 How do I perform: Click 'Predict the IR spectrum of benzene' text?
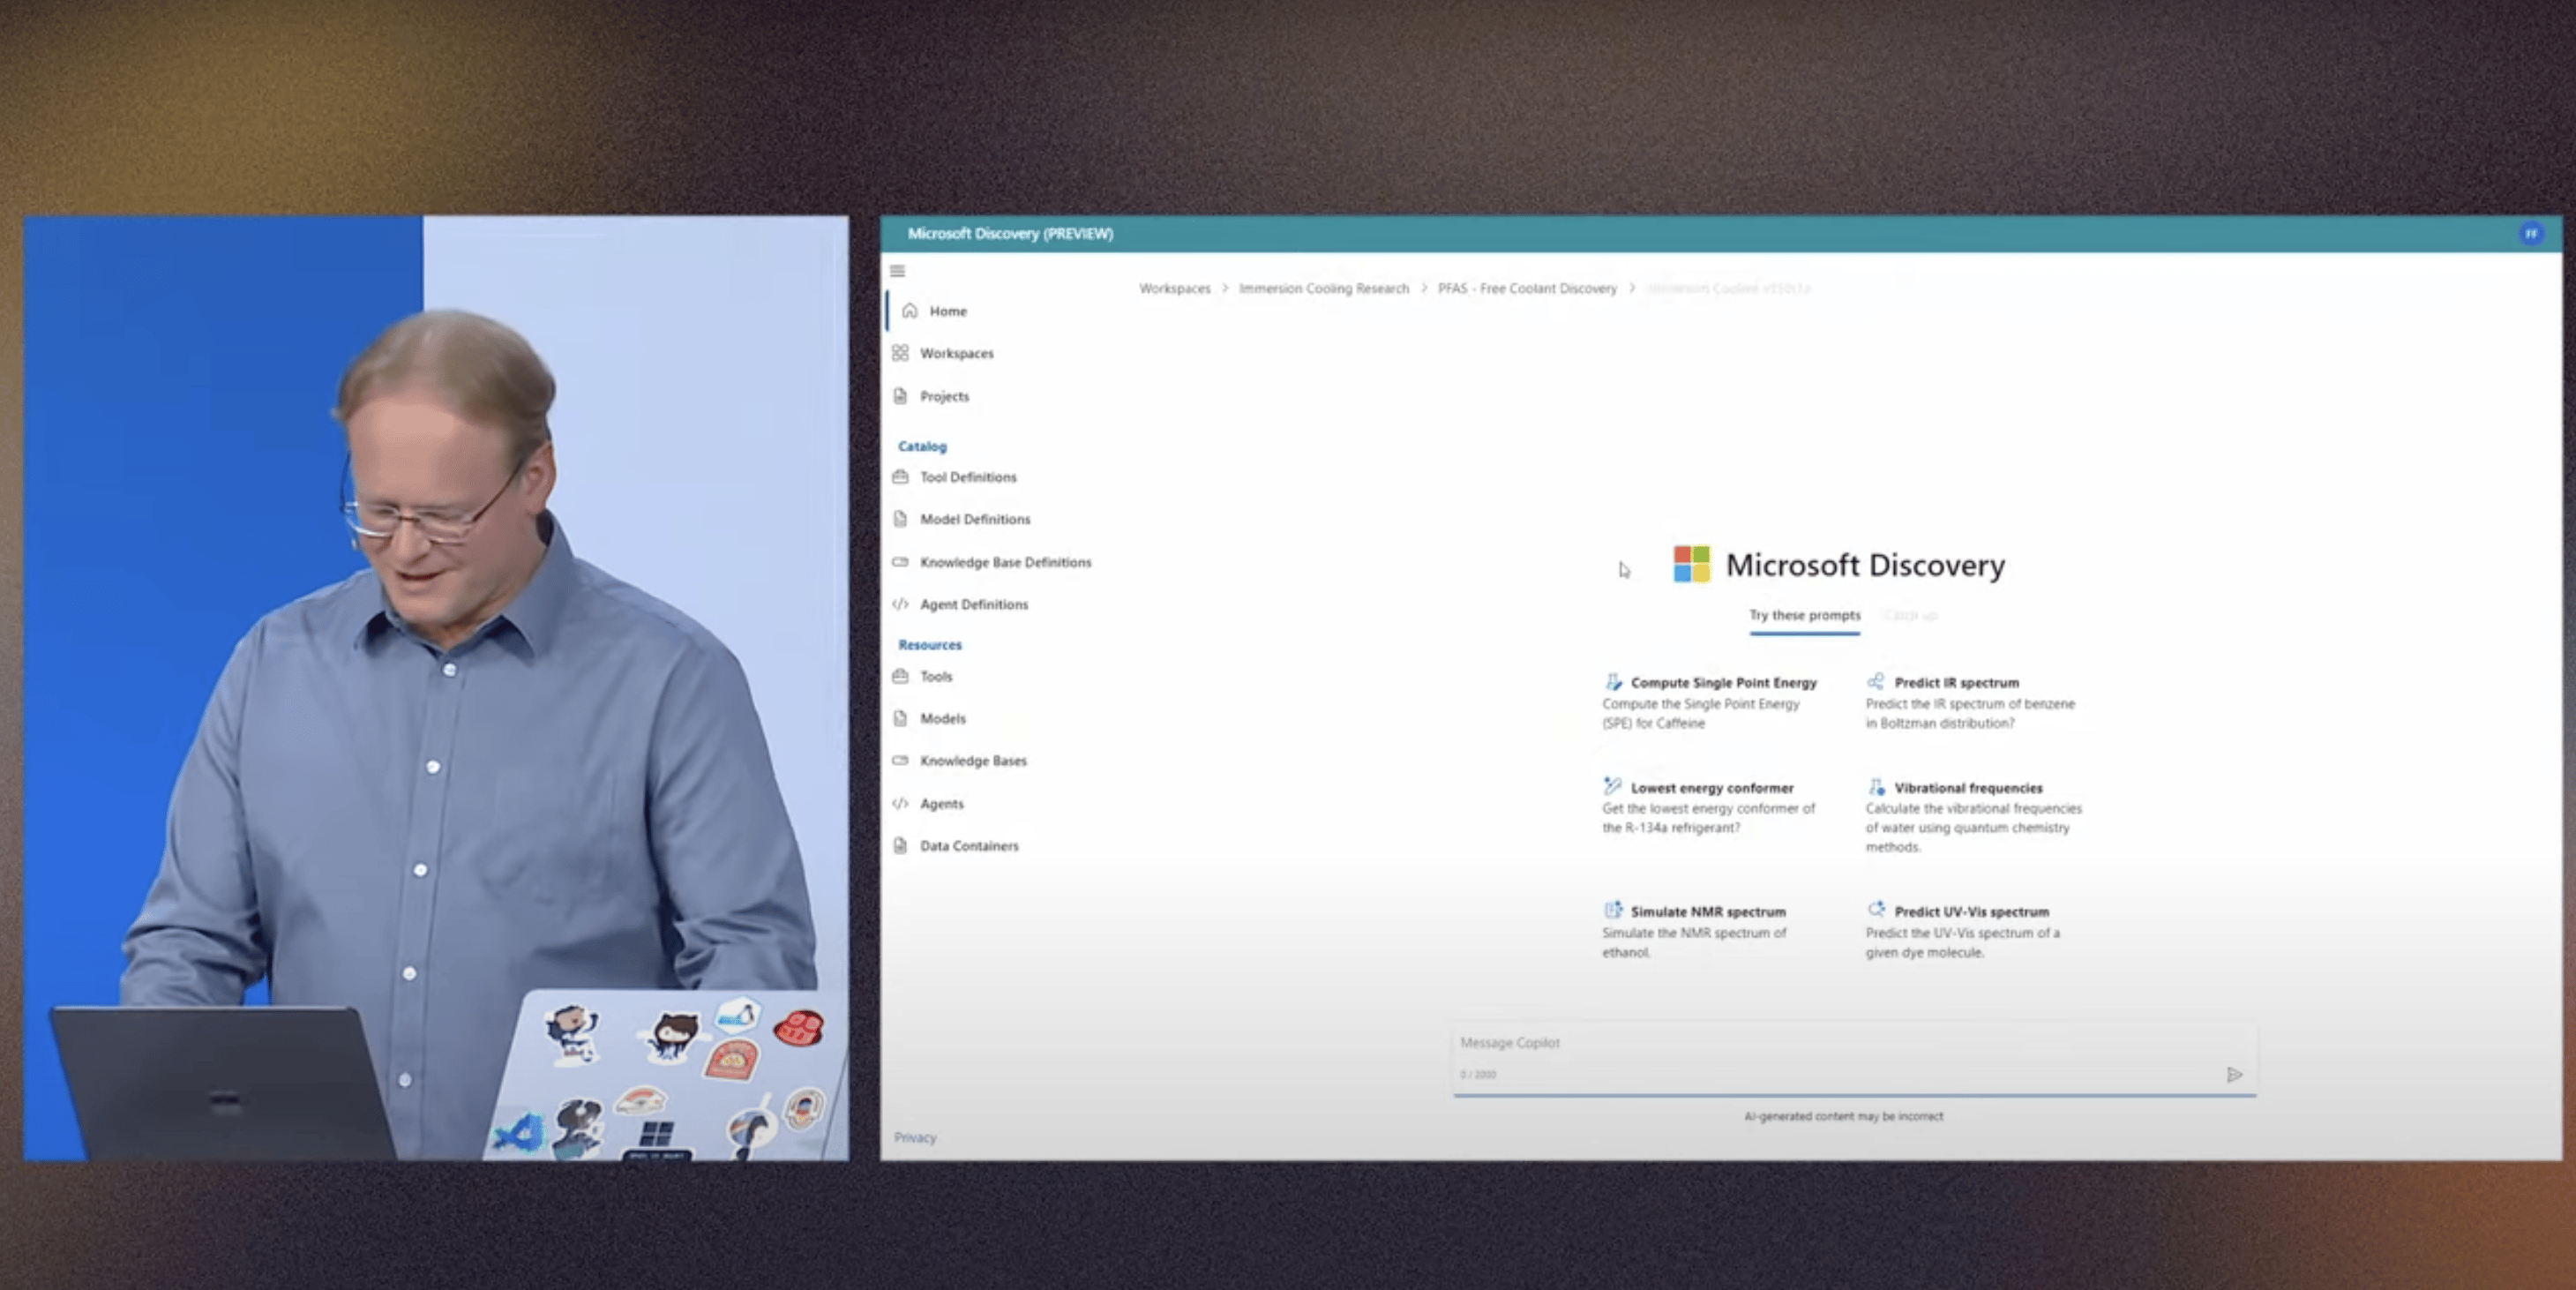[x=1970, y=713]
